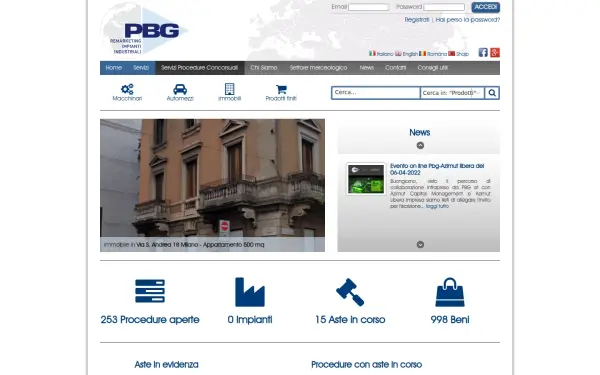Open Servizi Procedure Concorsuali menu
600x375 pixels.
coord(200,68)
